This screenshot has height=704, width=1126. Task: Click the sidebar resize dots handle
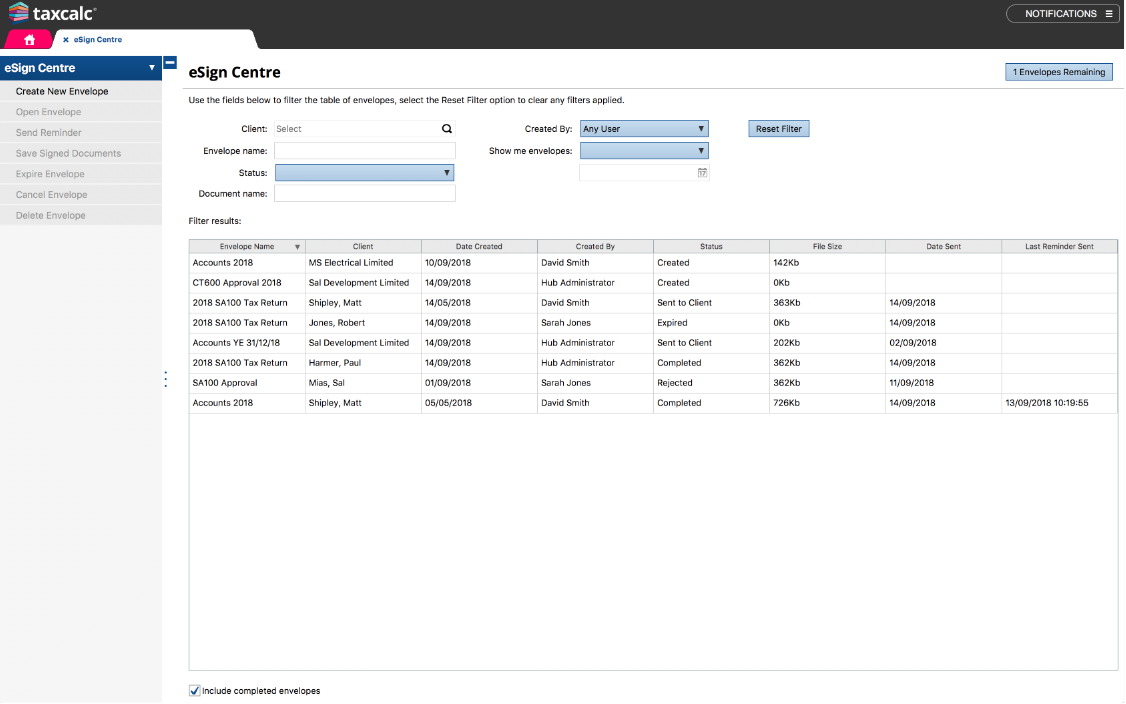click(x=166, y=379)
